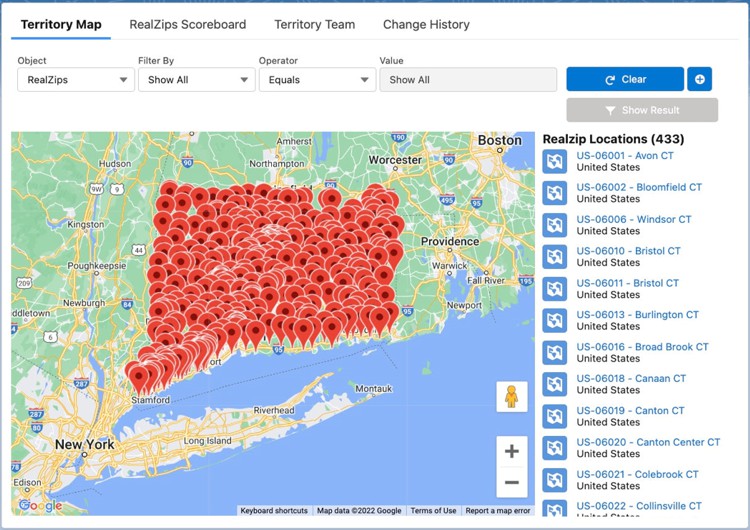Click the Value input field
The width and height of the screenshot is (750, 530).
coord(467,80)
